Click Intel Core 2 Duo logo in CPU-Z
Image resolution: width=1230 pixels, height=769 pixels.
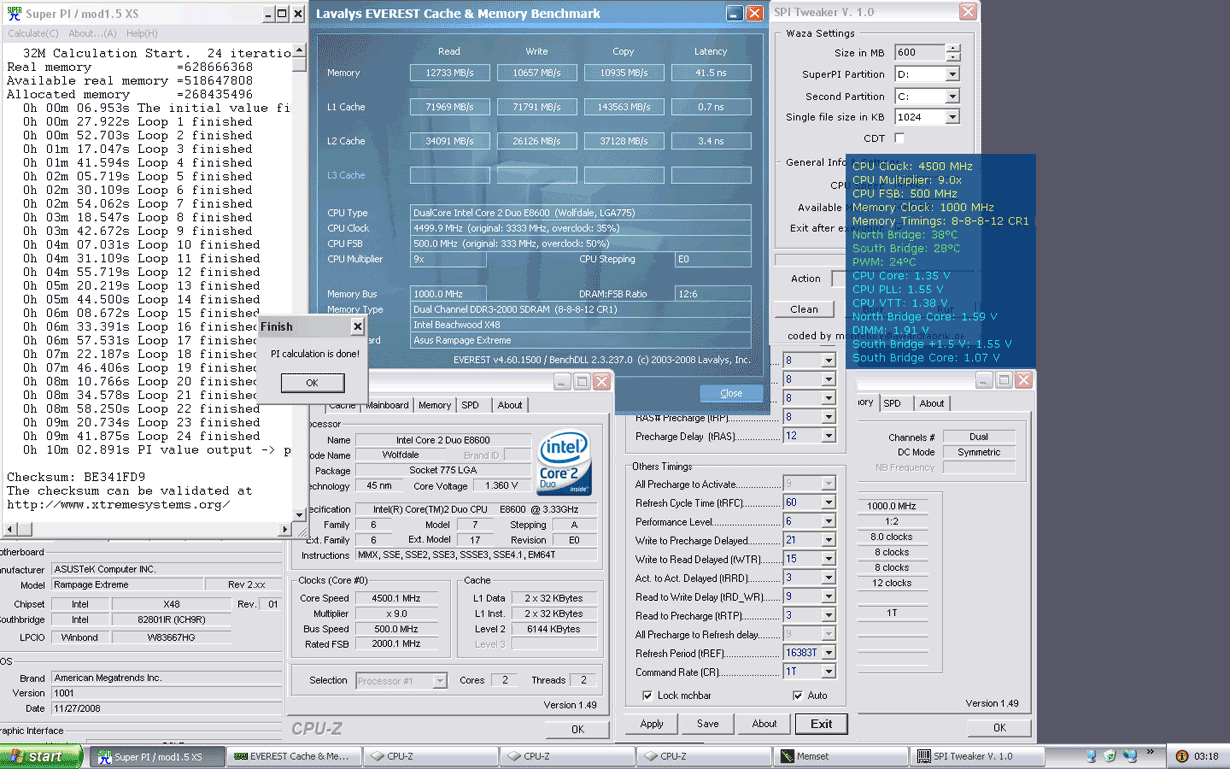pos(565,464)
